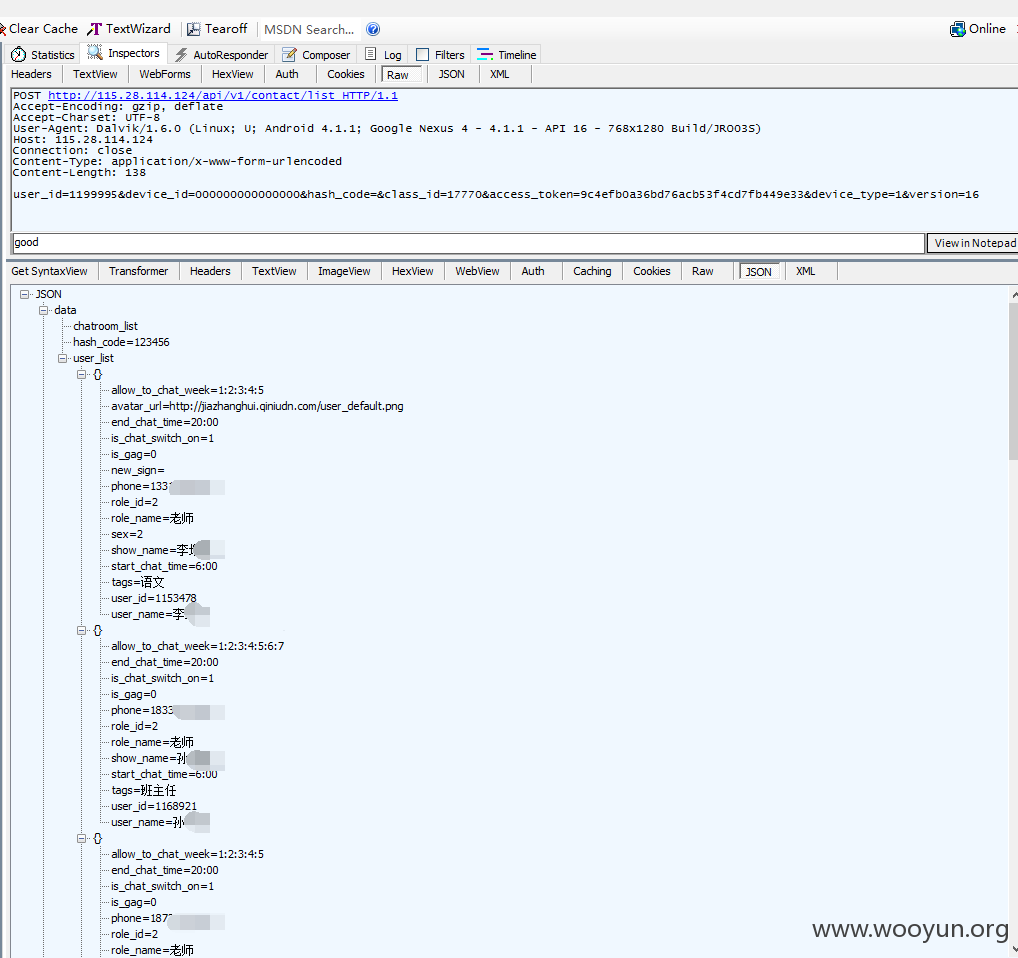Open the Timeline tab
Screen dimensions: 1018x958
506,55
